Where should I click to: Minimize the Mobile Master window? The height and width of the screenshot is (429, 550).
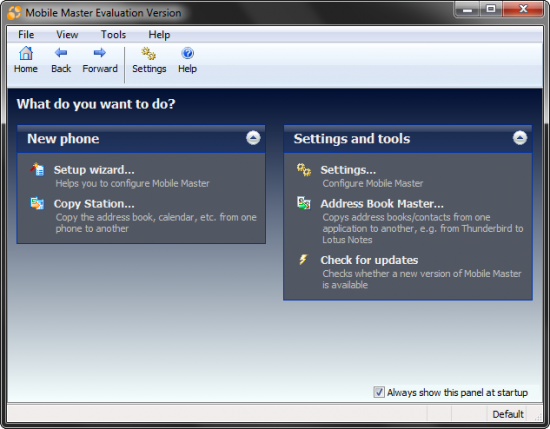[467, 9]
